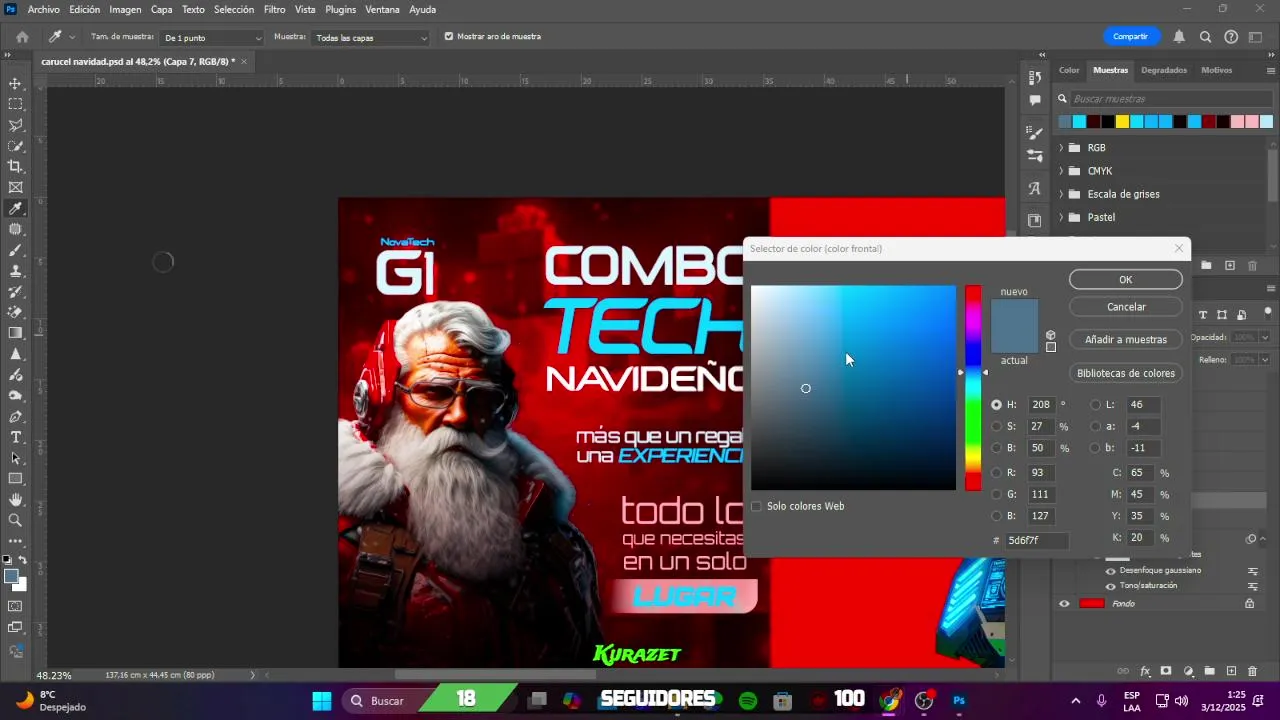This screenshot has height=720, width=1280.
Task: Open the Imagen menu
Action: click(125, 9)
